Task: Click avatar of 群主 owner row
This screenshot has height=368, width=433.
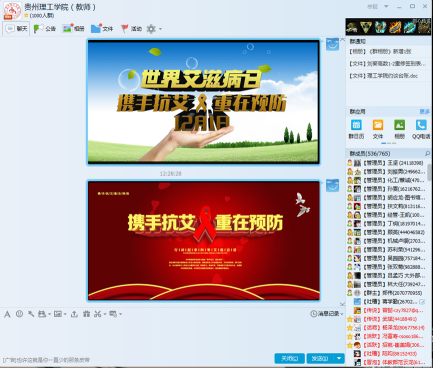Action: click(357, 293)
